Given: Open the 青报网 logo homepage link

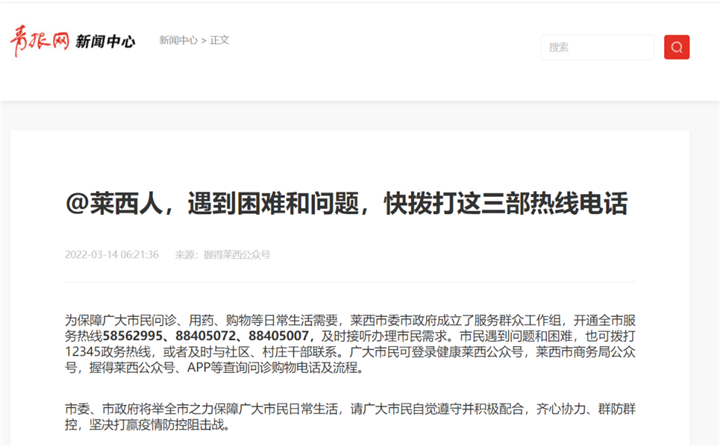Looking at the screenshot, I should [40, 41].
